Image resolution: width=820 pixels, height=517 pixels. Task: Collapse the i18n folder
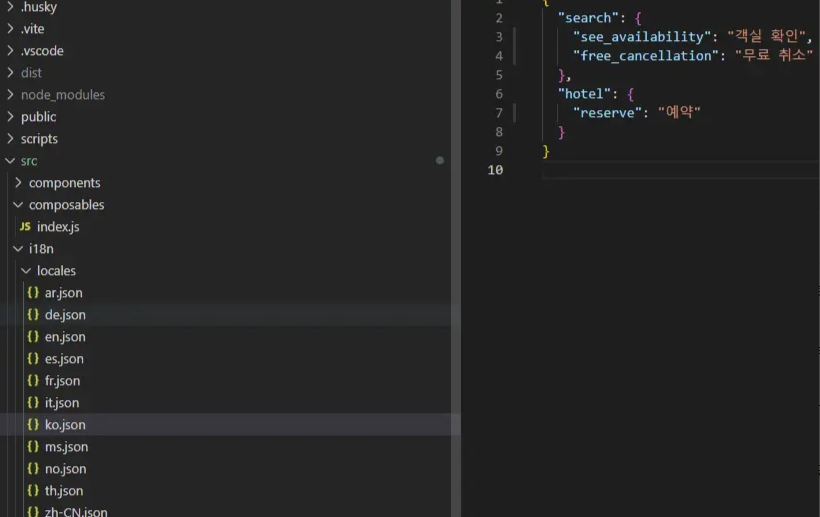coord(18,249)
